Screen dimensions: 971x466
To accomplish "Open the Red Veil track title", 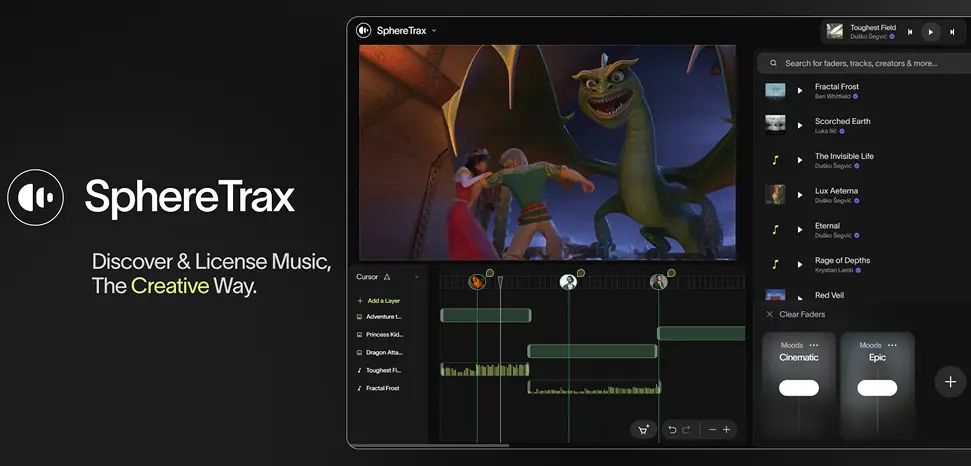I will point(829,295).
